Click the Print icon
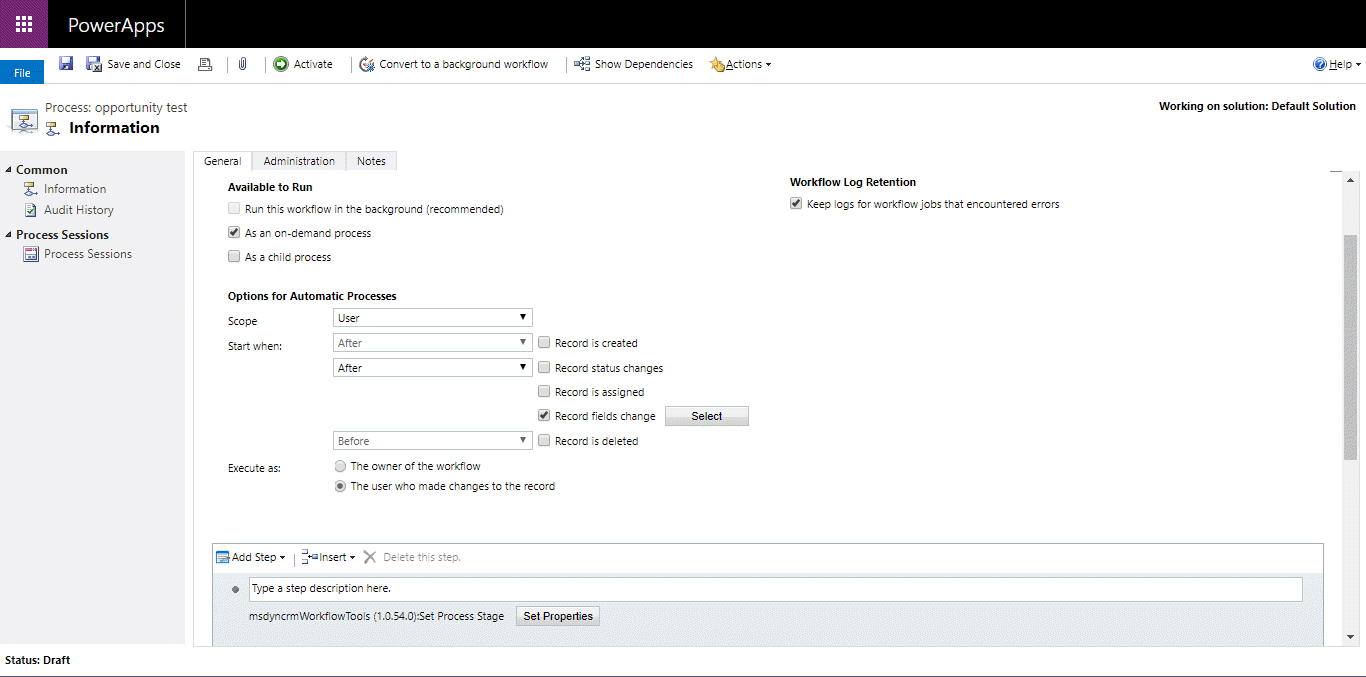1366x677 pixels. click(205, 63)
